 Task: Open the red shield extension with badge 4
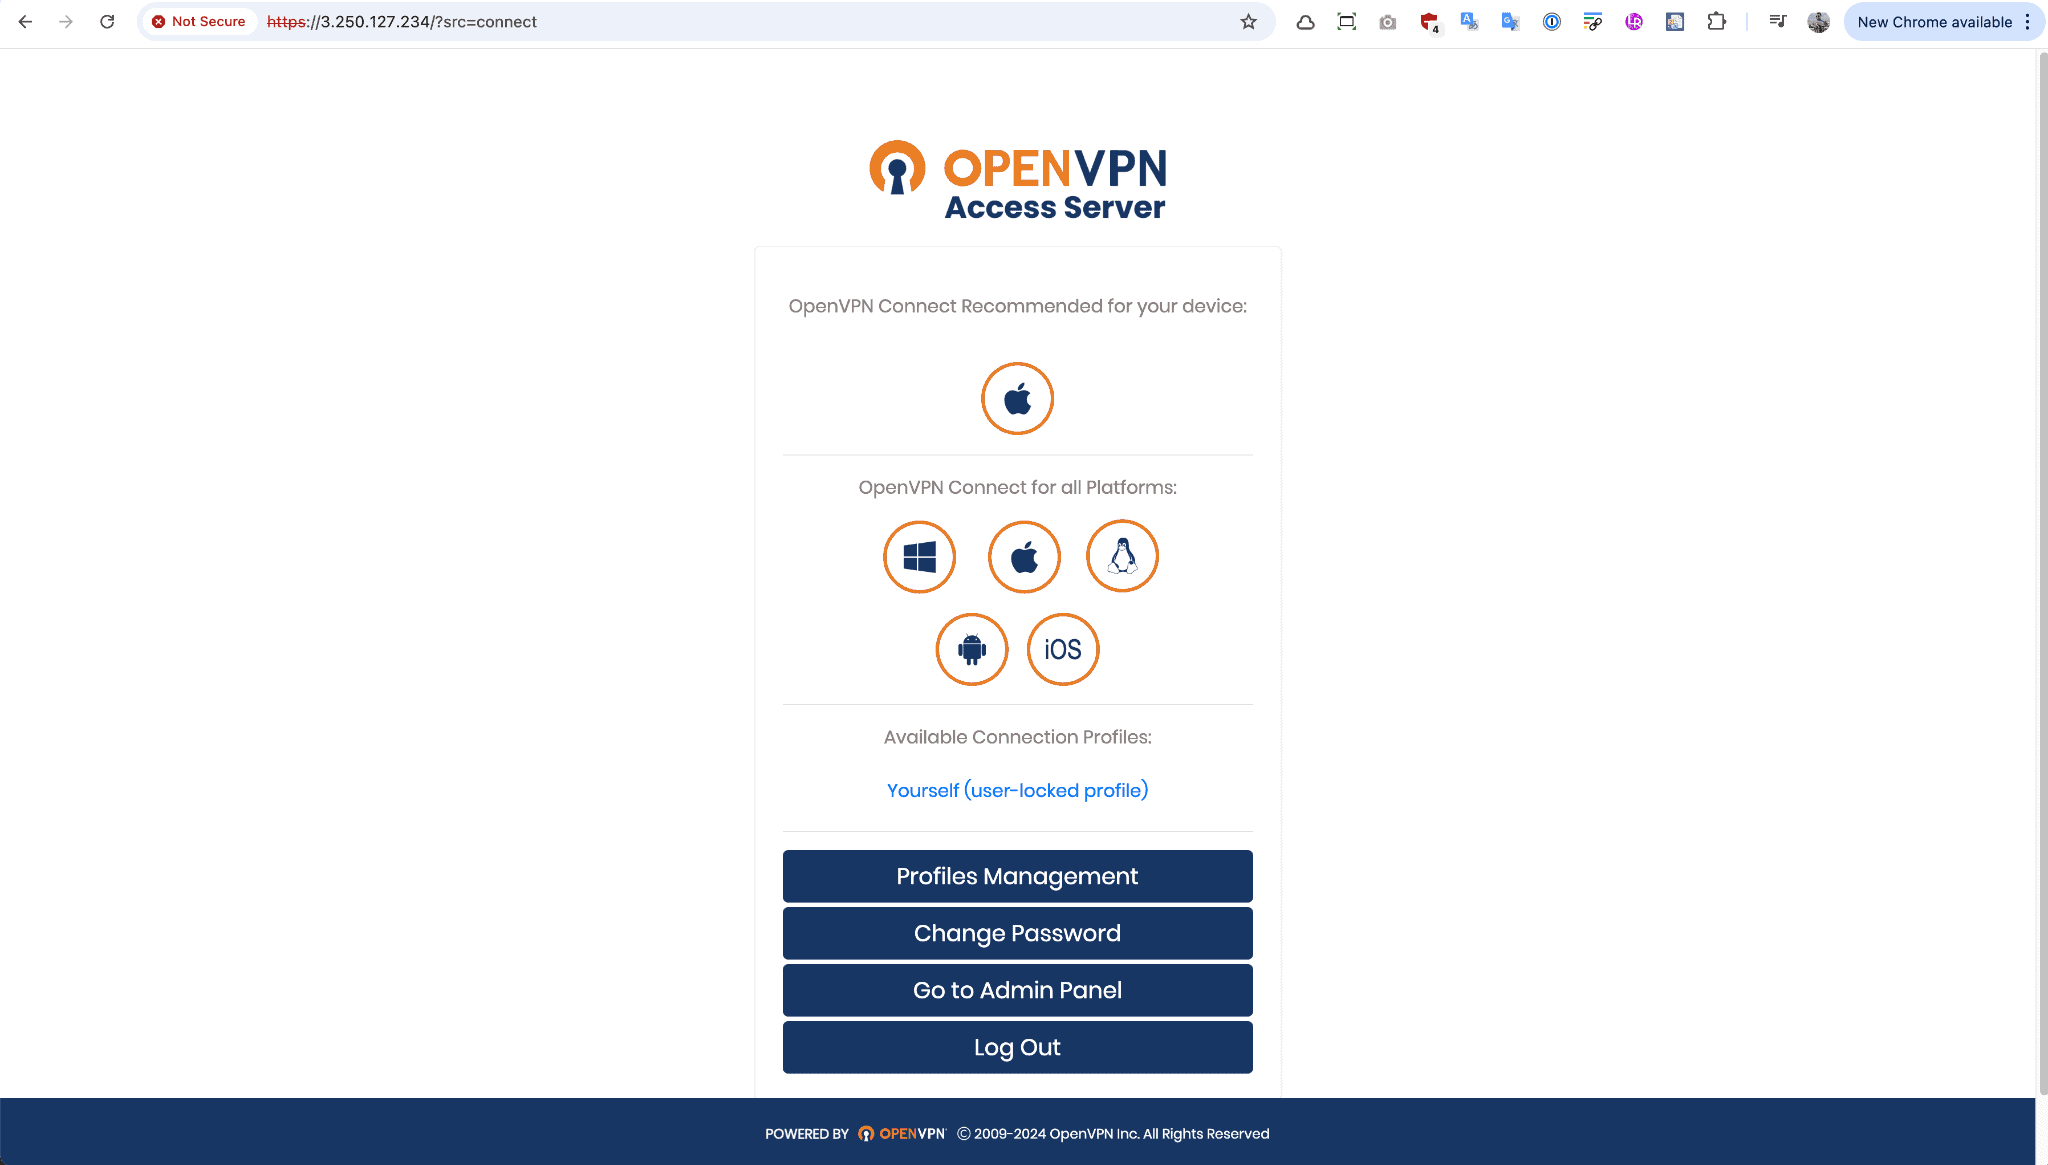1429,22
